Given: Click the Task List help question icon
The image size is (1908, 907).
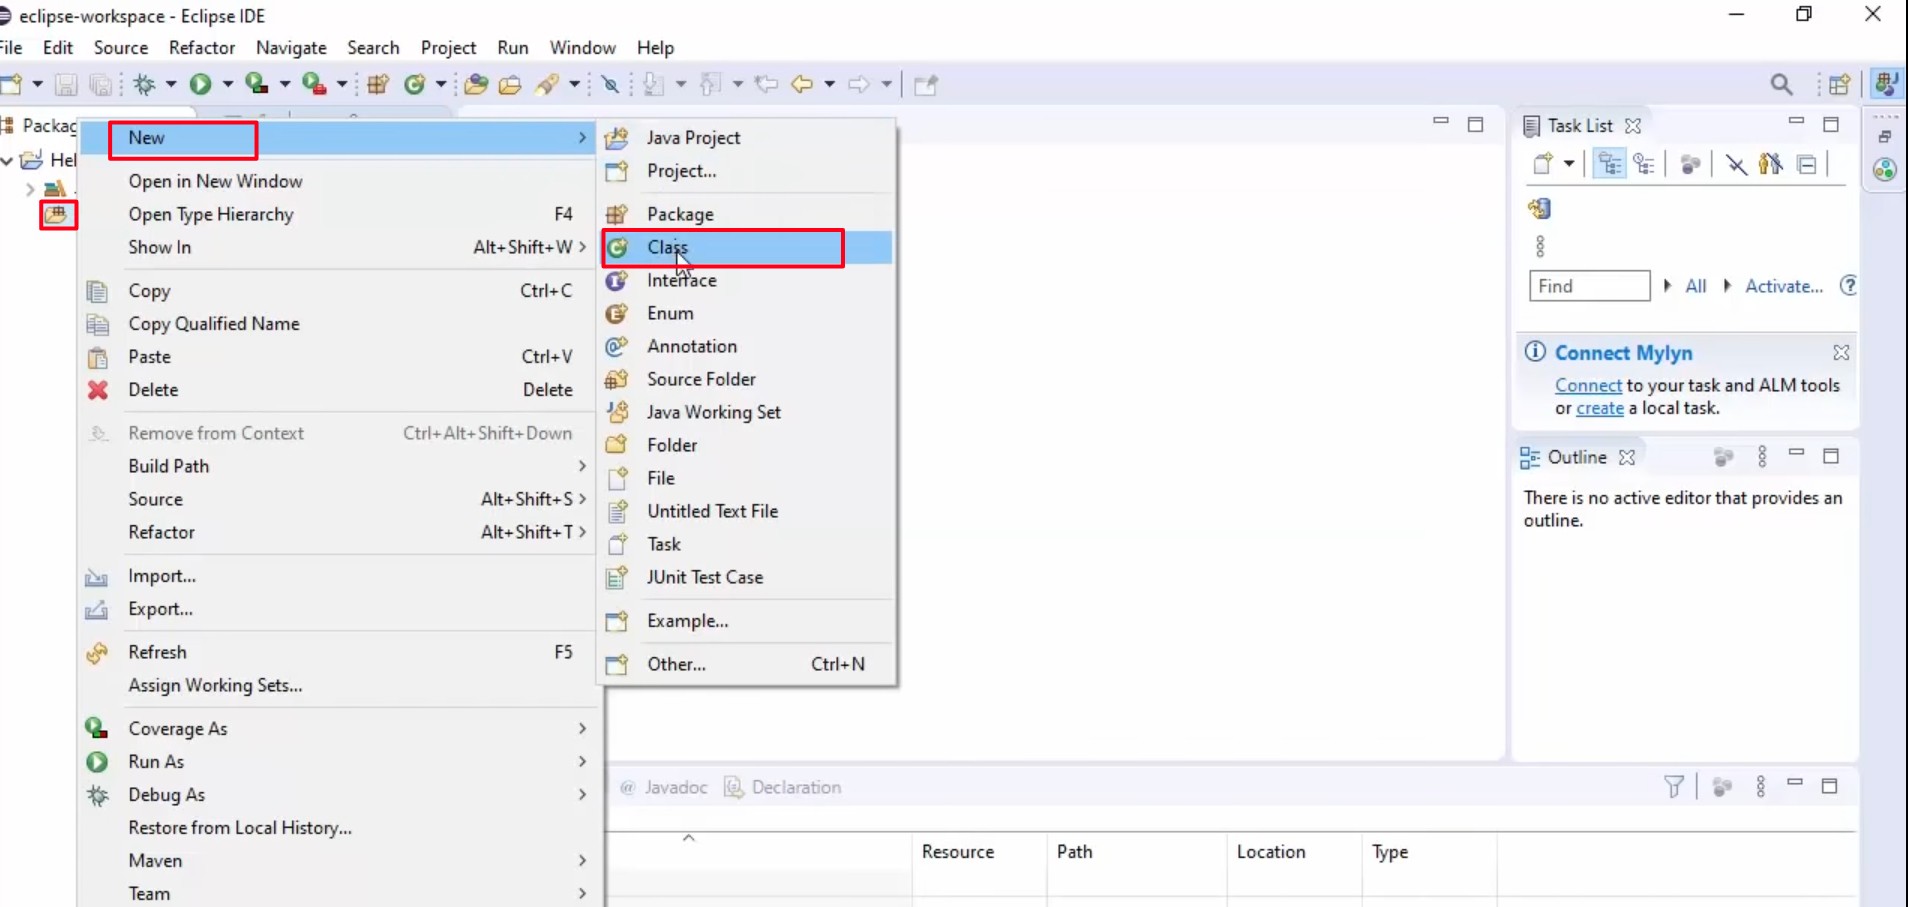Looking at the screenshot, I should [1848, 286].
